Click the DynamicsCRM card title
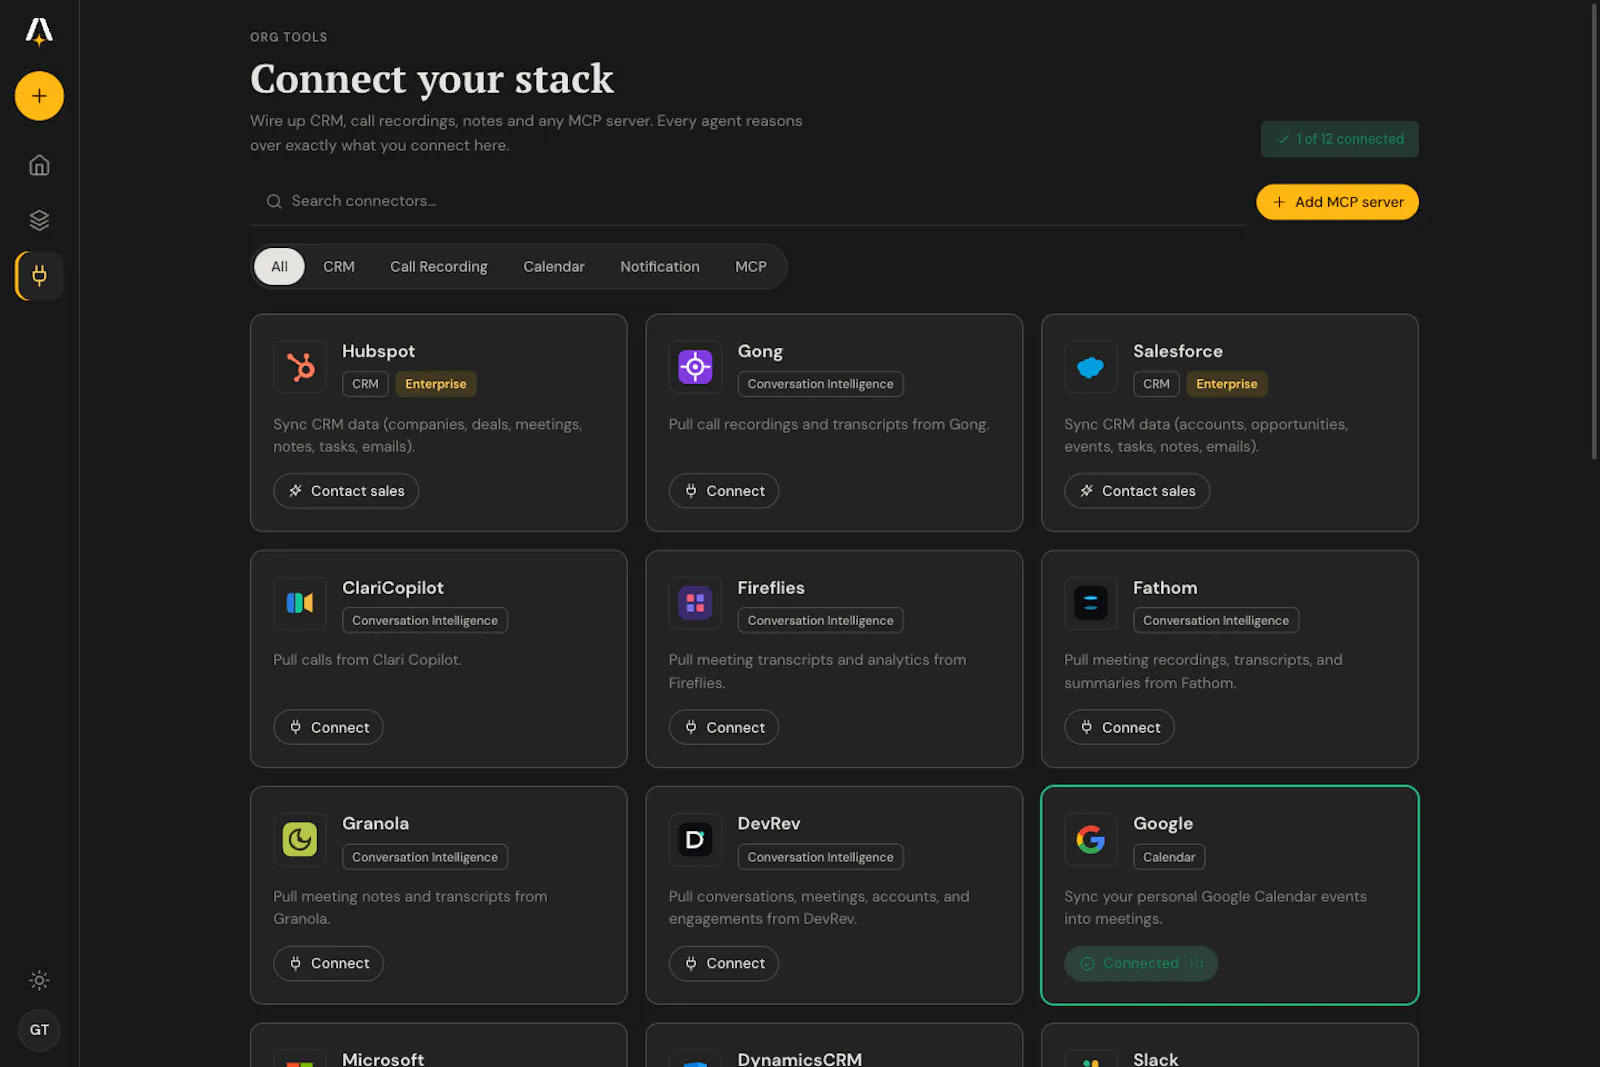This screenshot has height=1067, width=1600. tap(799, 1058)
